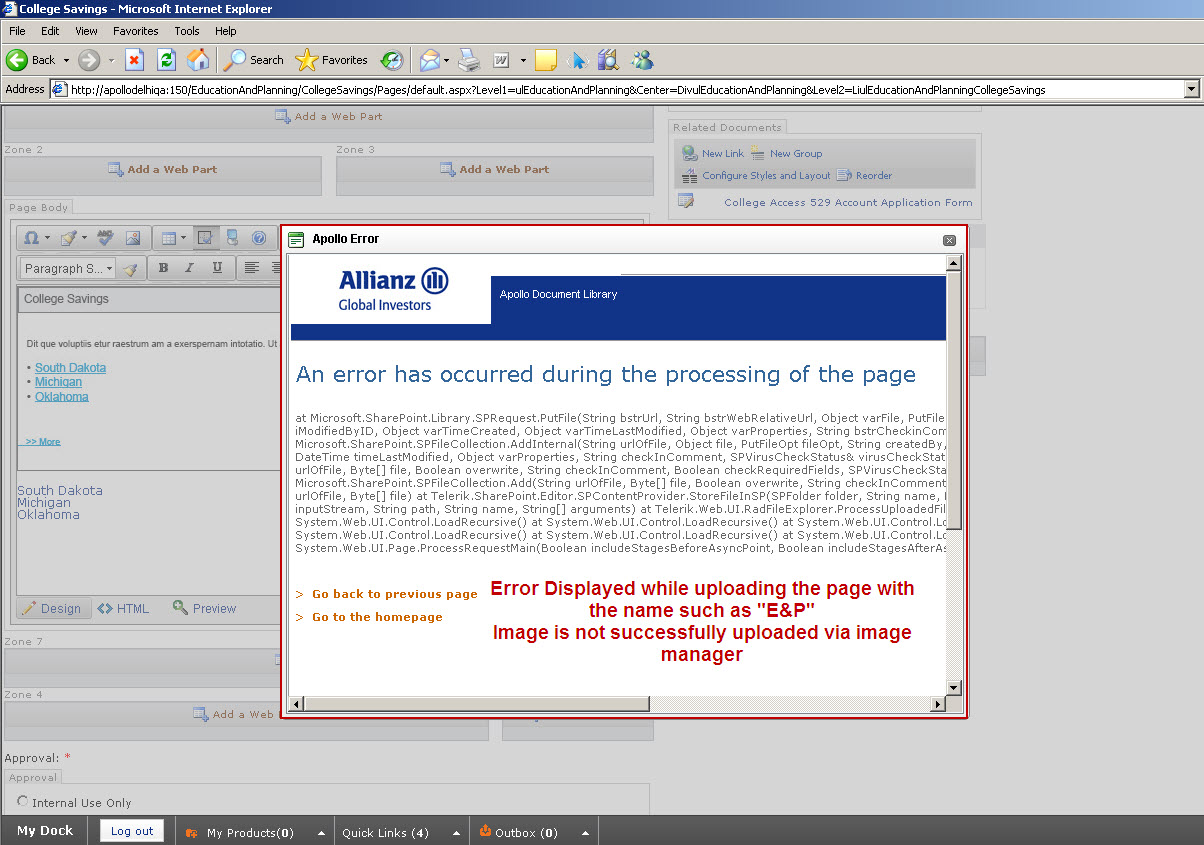Click the Print icon in IE toolbar
Screen dimensions: 1204x845
tap(469, 60)
